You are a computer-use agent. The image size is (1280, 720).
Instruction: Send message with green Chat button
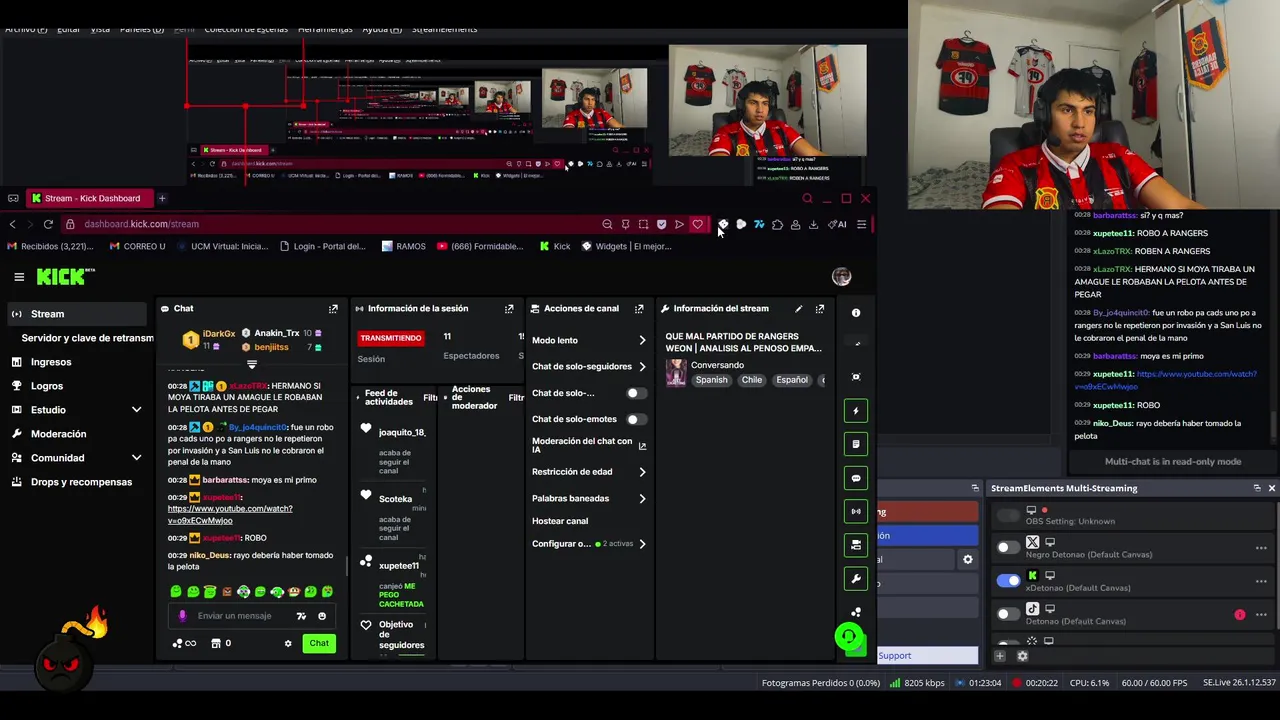click(x=319, y=644)
